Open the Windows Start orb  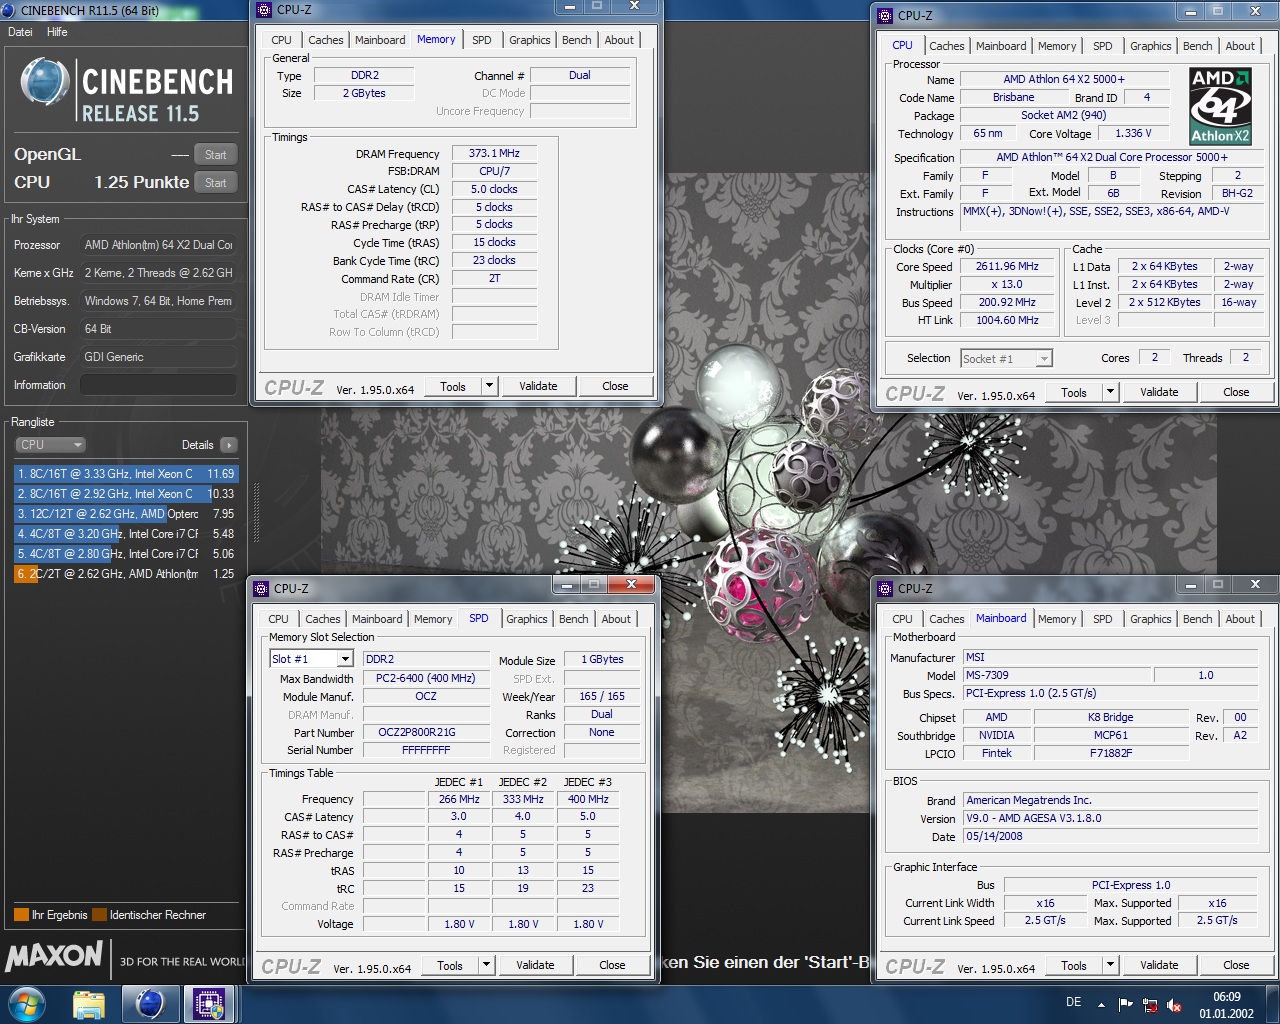(x=26, y=1003)
